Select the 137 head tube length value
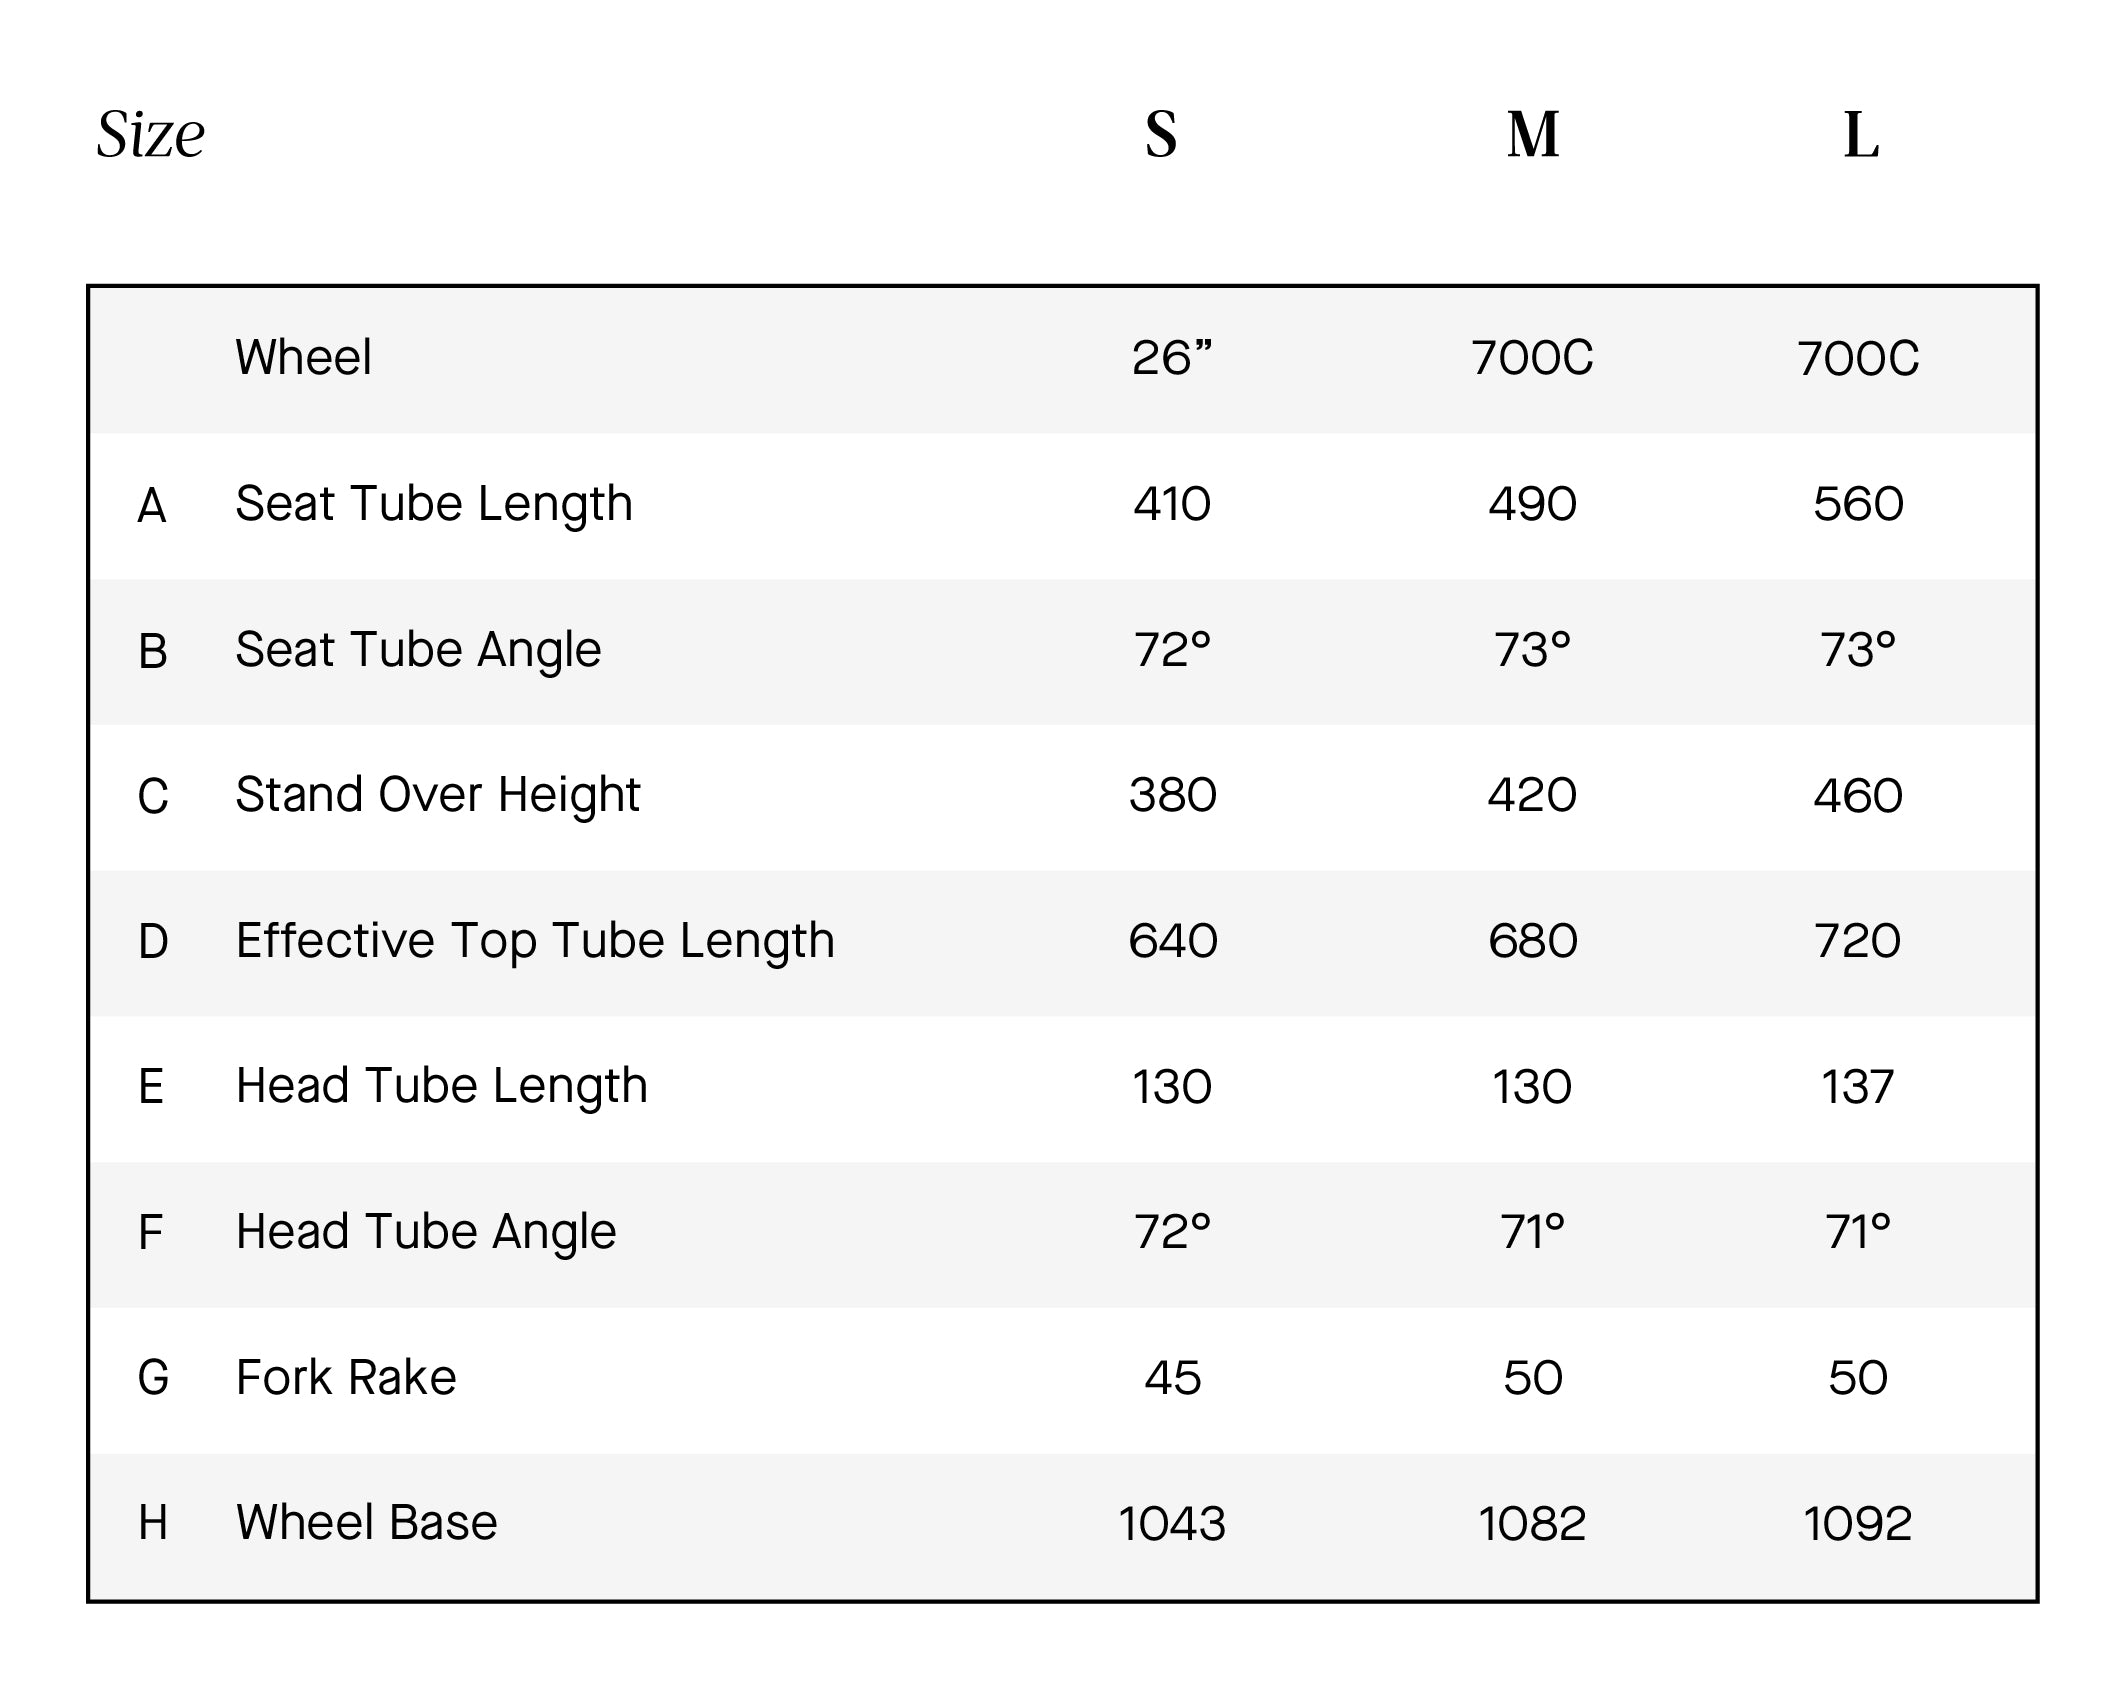The width and height of the screenshot is (2121, 1684). (1857, 1087)
